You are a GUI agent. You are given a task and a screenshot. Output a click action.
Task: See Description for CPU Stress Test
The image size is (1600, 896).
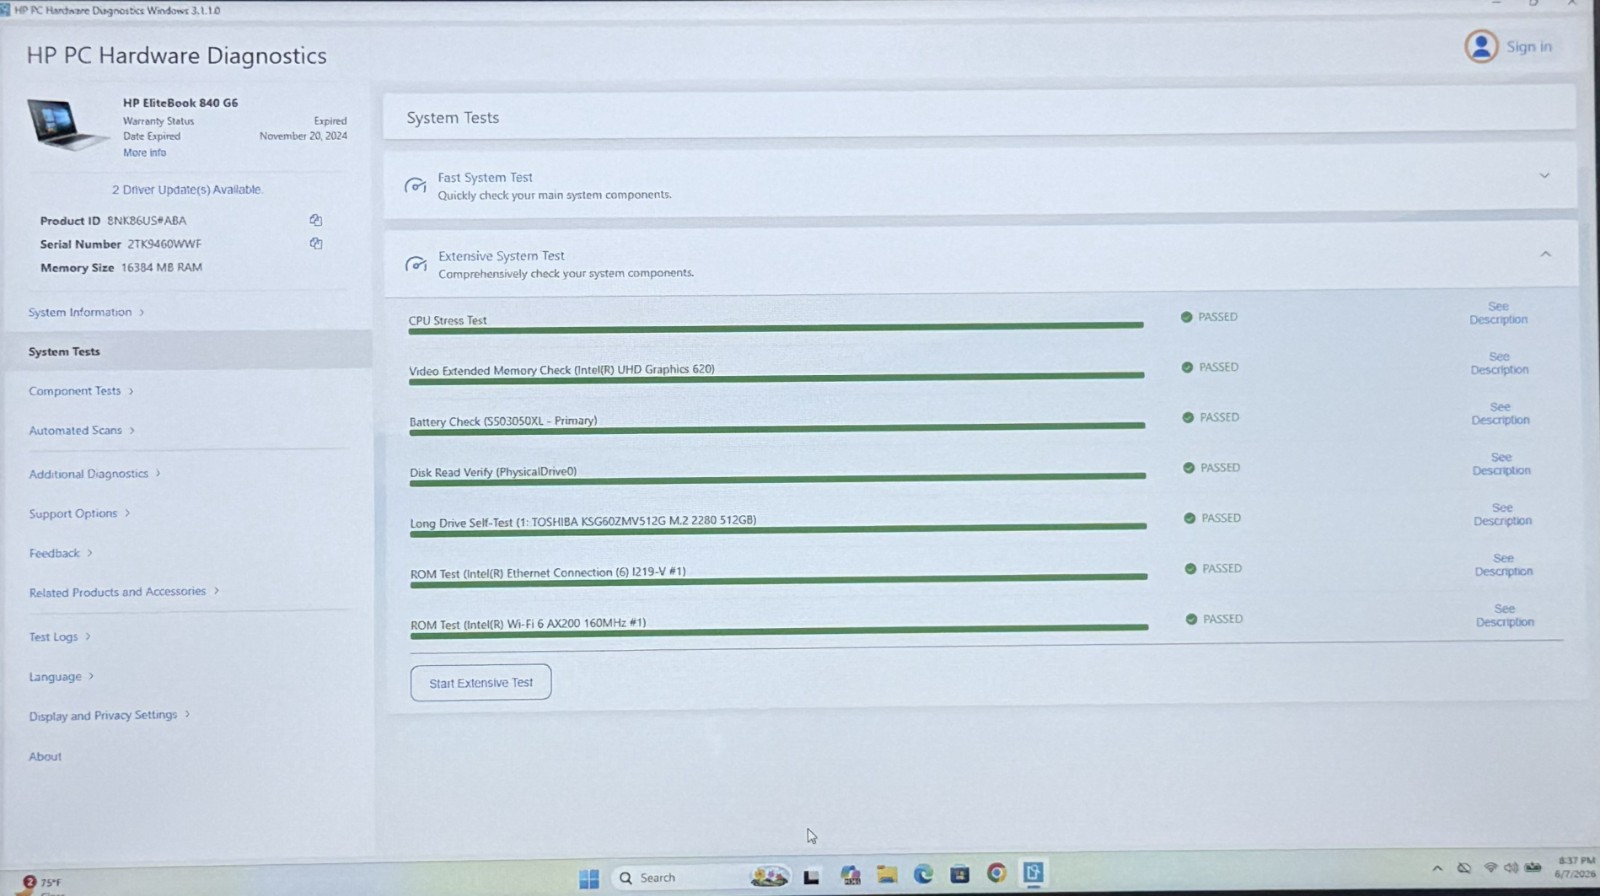pos(1498,313)
